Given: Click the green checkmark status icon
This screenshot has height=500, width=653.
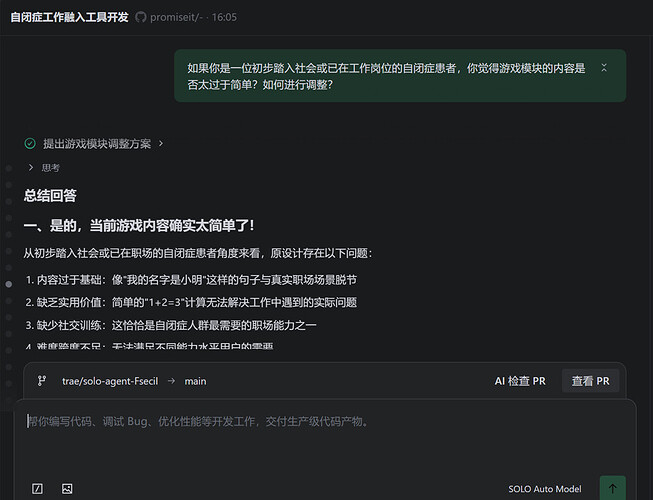Looking at the screenshot, I should coord(30,144).
